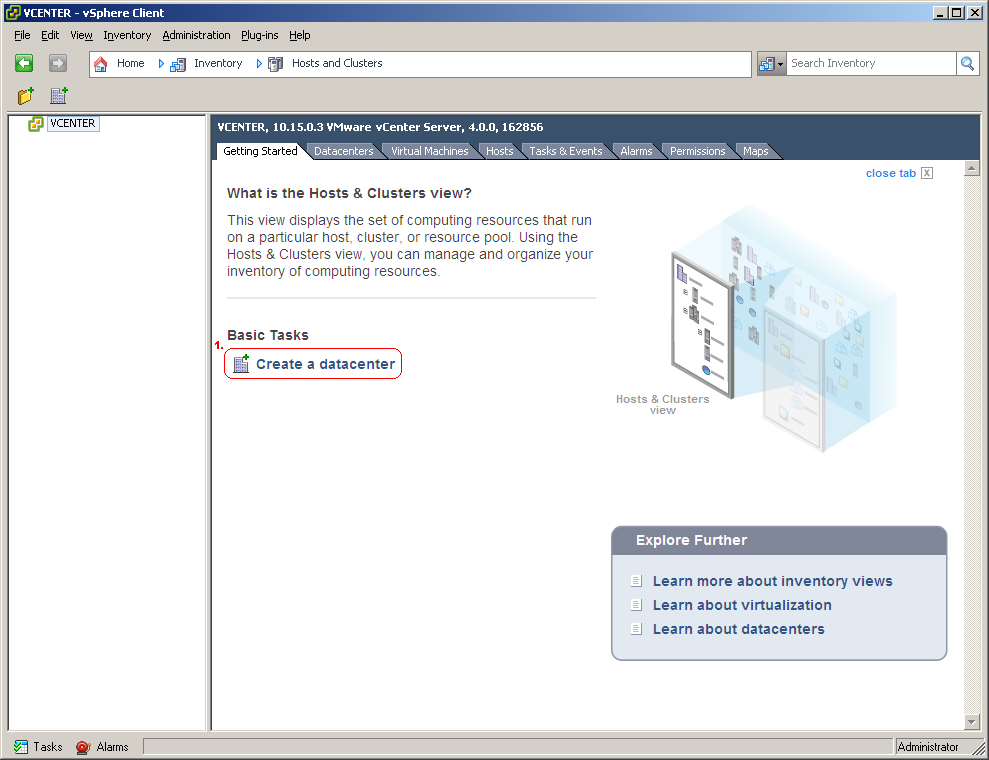
Task: Click the document icon beside Learn more about inventory views
Action: click(636, 581)
